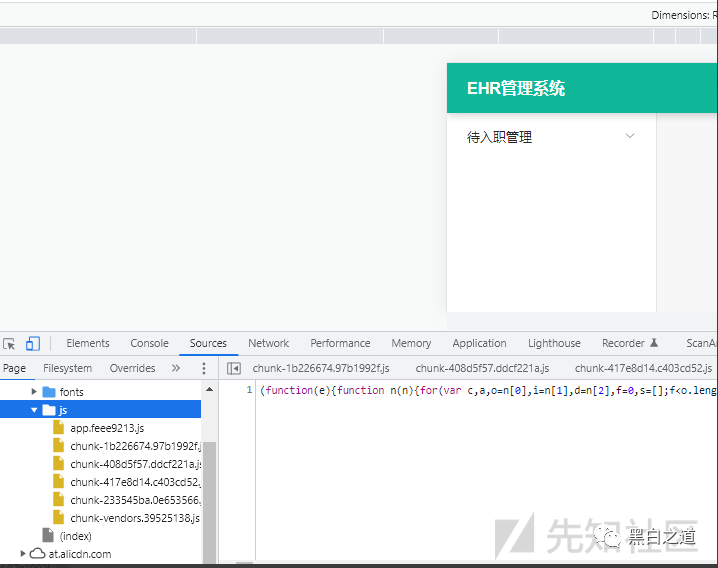Click navigator scrollbar up arrow

point(209,389)
